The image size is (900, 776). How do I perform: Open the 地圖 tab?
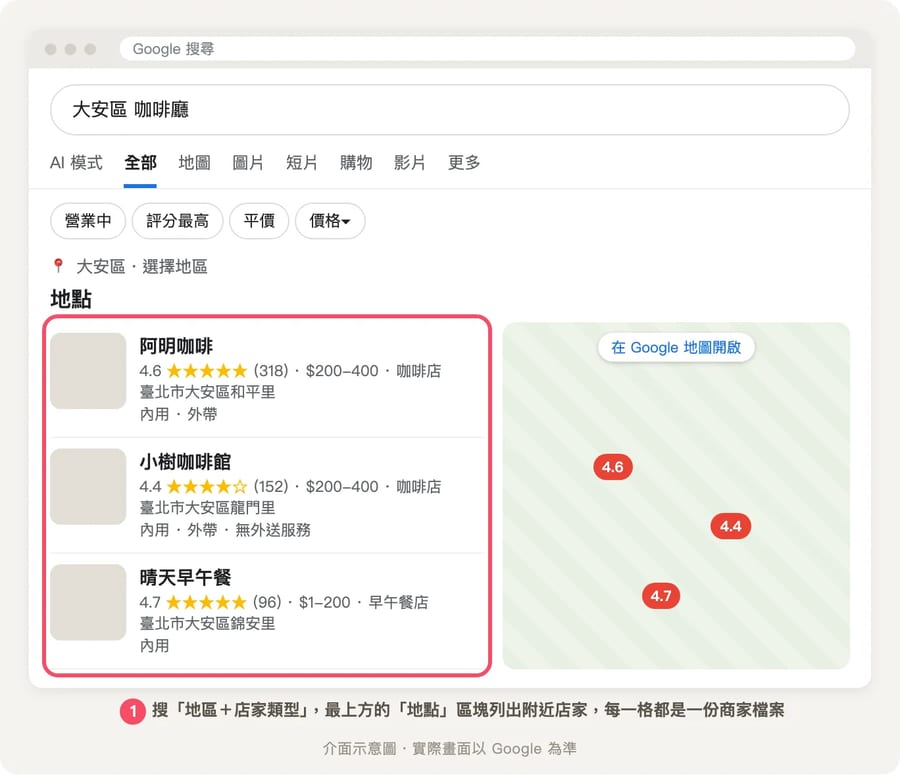pyautogui.click(x=194, y=163)
